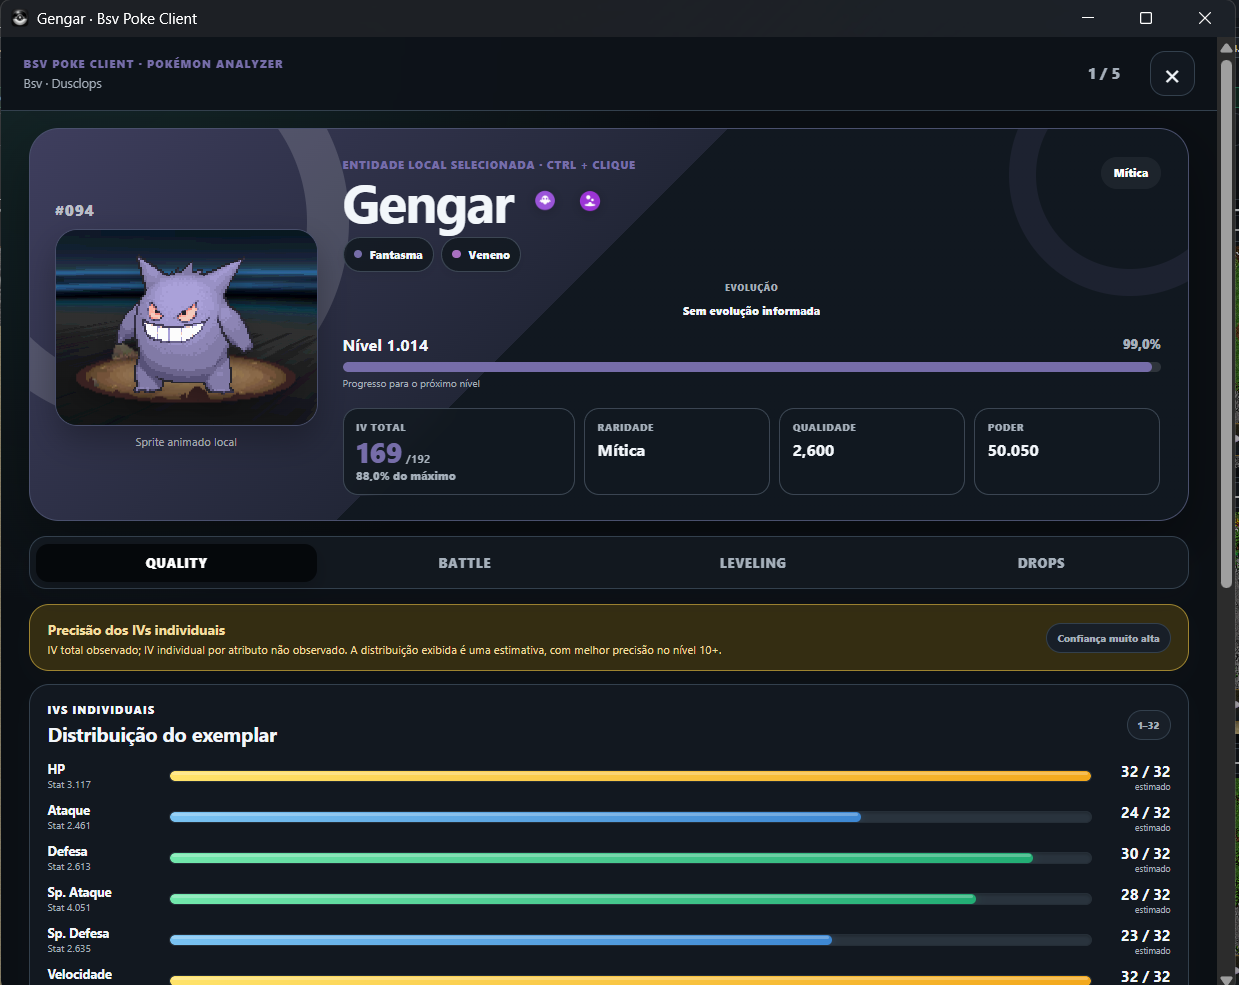This screenshot has height=985, width=1239.
Task: Click the Stat 3.117 HP label
Action: pyautogui.click(x=69, y=785)
